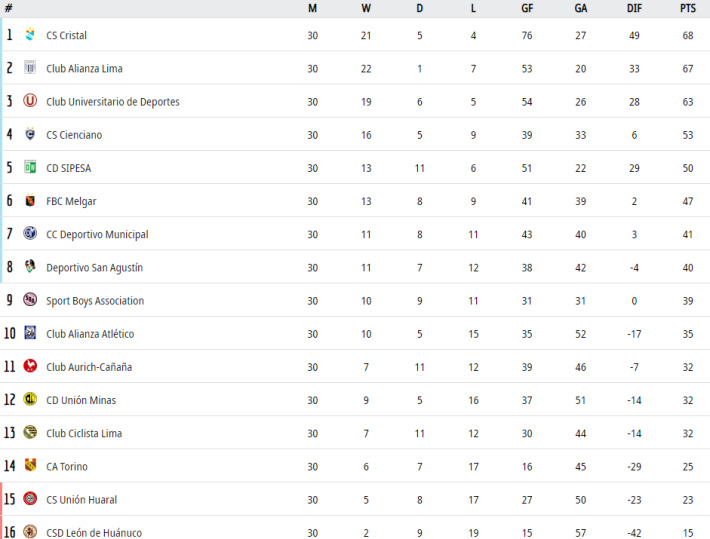The image size is (710, 539).
Task: Click the CA Torino crest icon
Action: click(30, 465)
